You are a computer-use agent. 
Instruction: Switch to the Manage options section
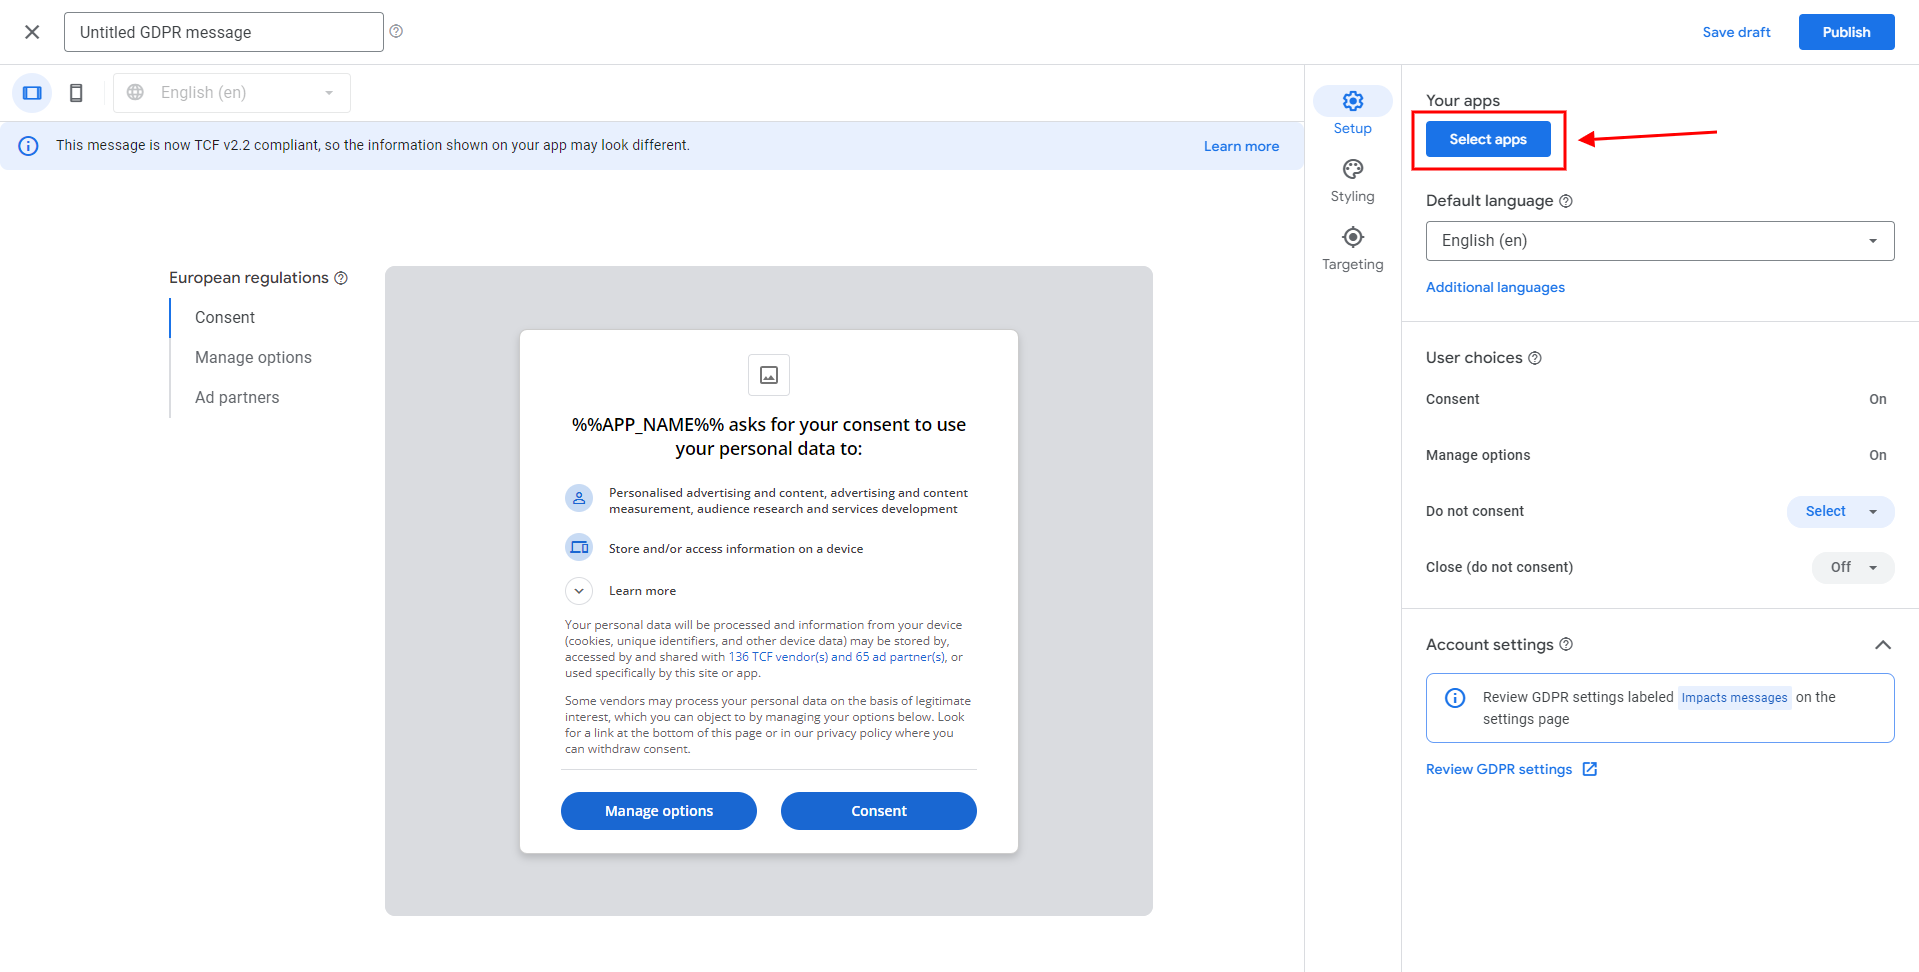tap(253, 357)
